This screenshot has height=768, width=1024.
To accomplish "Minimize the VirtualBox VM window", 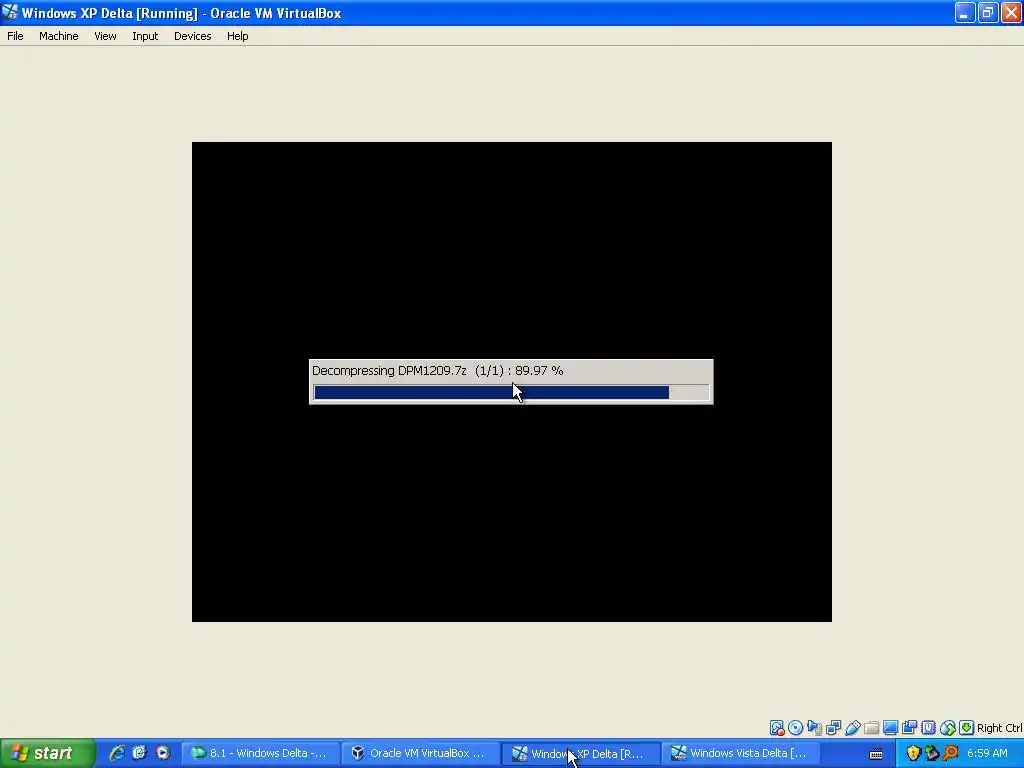I will 965,13.
